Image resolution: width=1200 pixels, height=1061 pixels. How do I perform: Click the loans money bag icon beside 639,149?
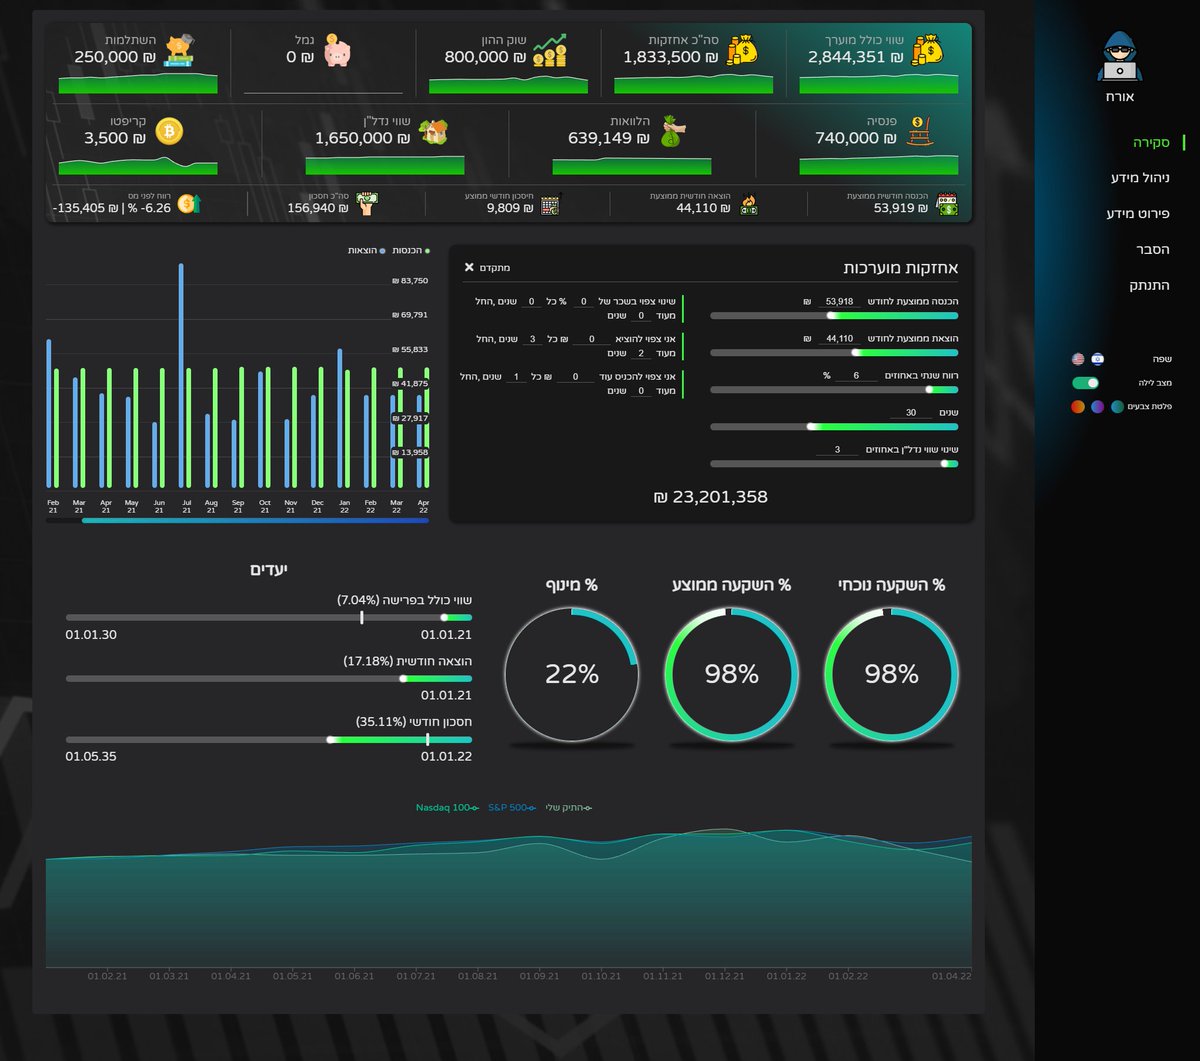(673, 132)
